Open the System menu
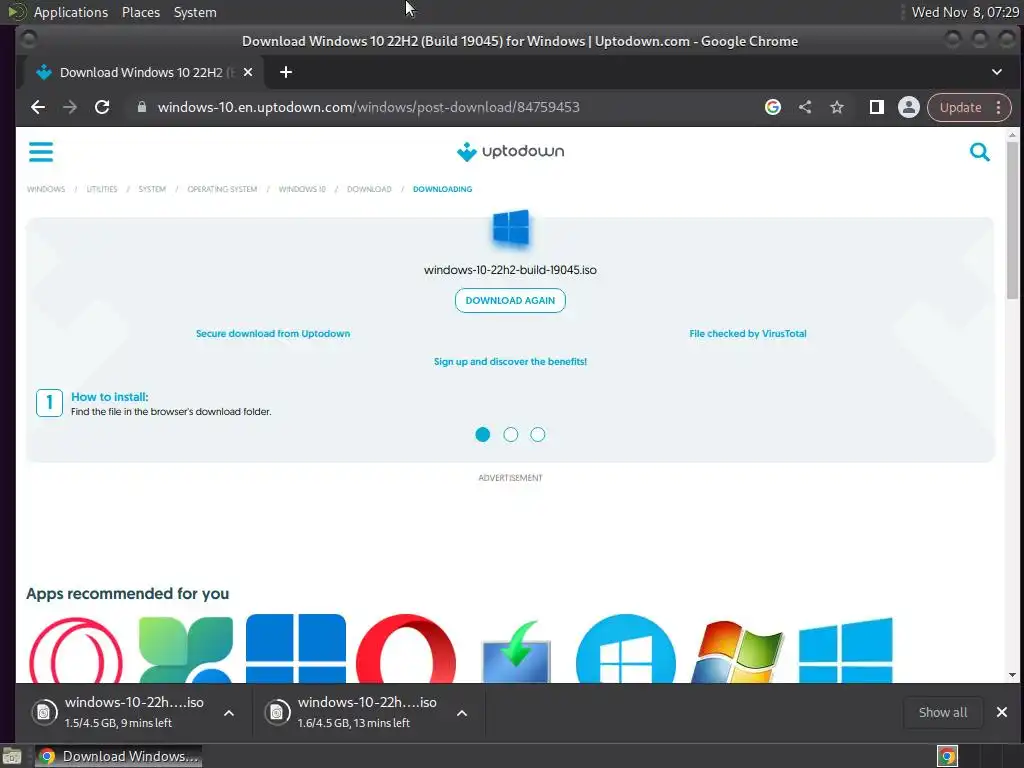Viewport: 1024px width, 768px height. click(x=195, y=12)
